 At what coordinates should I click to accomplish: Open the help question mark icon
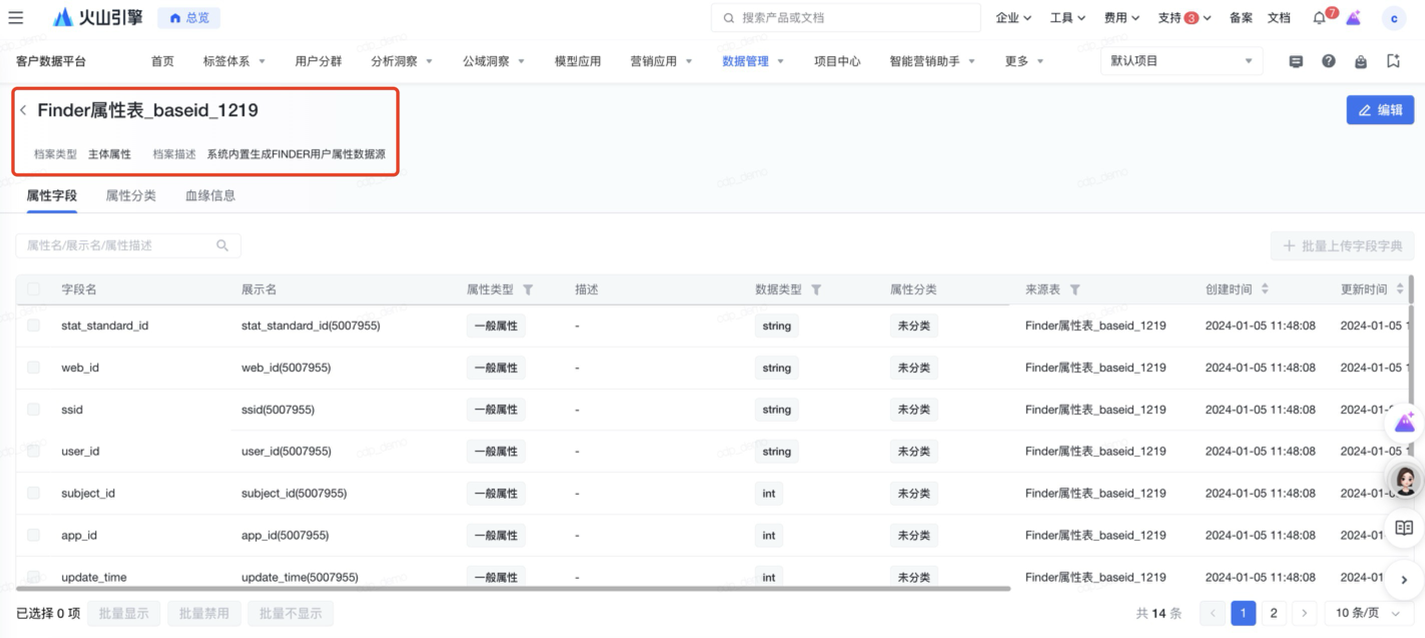pos(1328,61)
